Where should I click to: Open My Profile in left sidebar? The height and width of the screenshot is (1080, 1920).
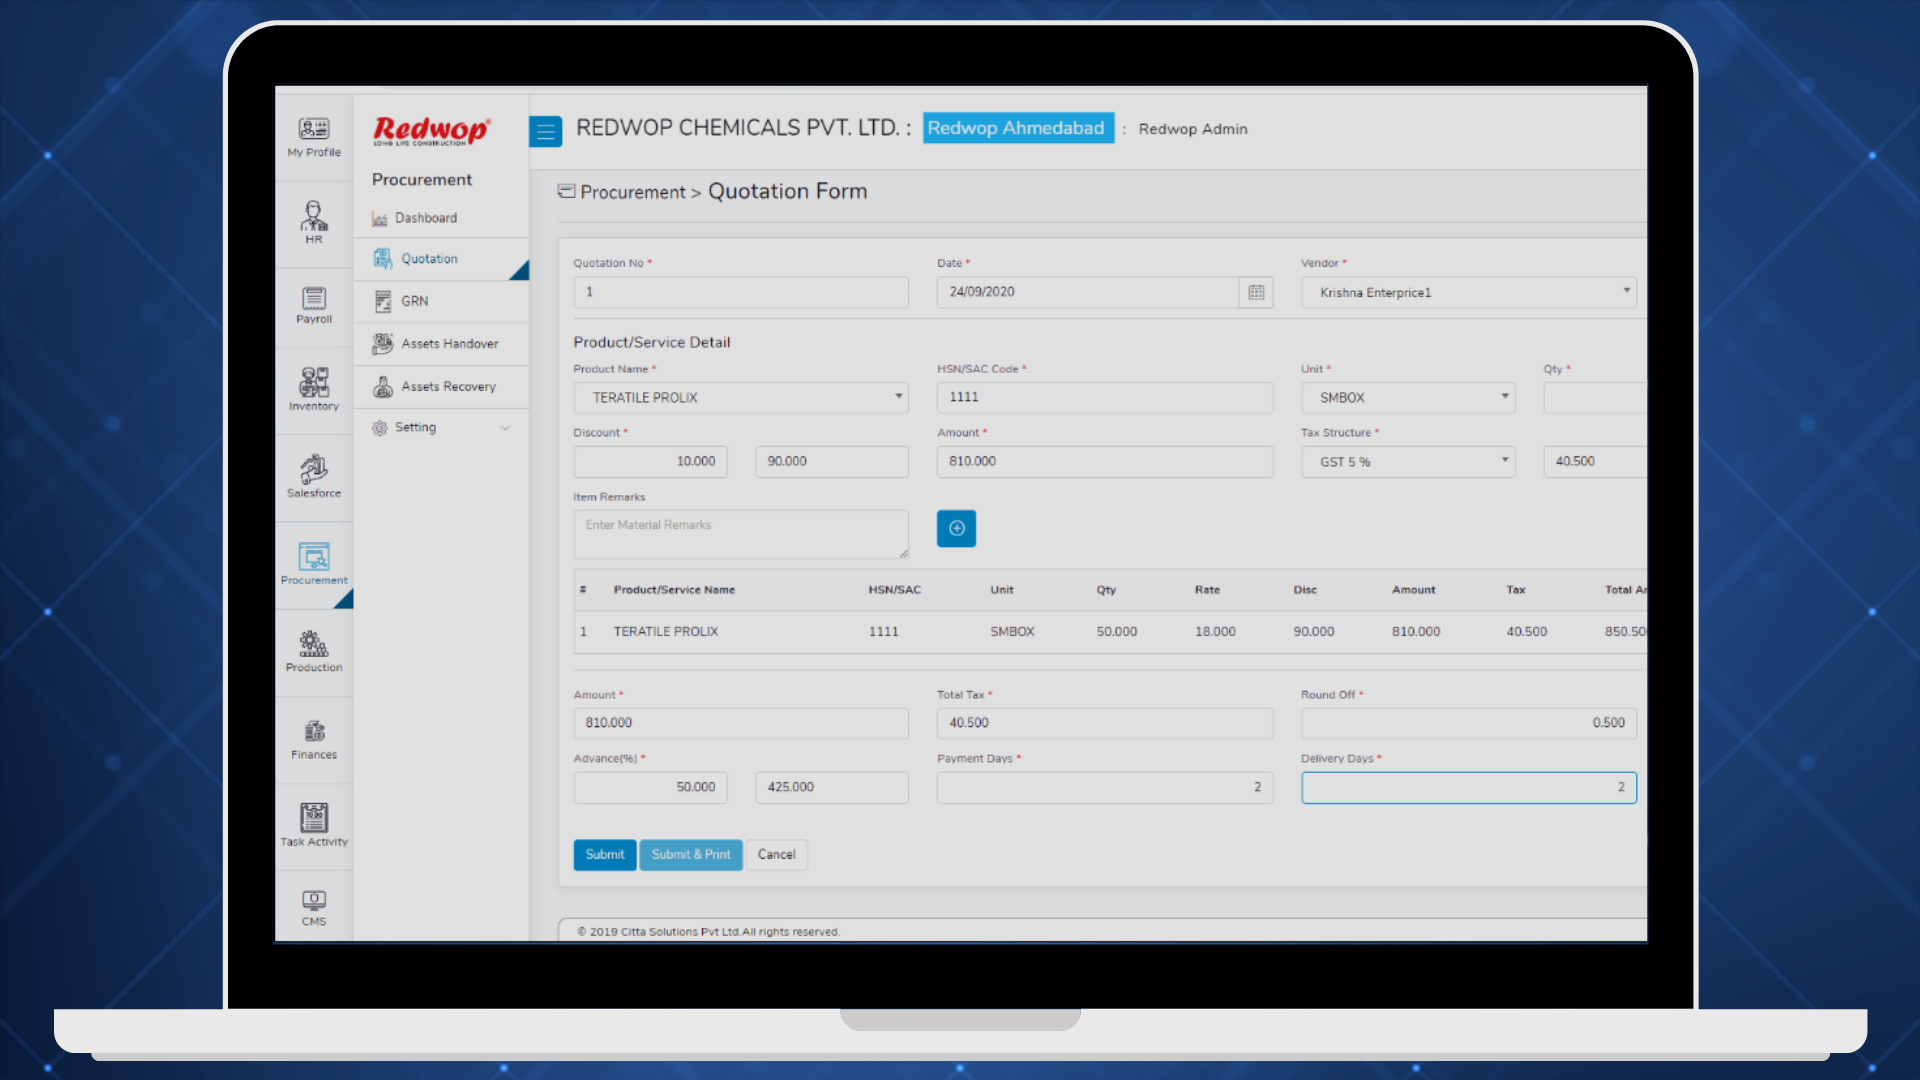point(314,137)
